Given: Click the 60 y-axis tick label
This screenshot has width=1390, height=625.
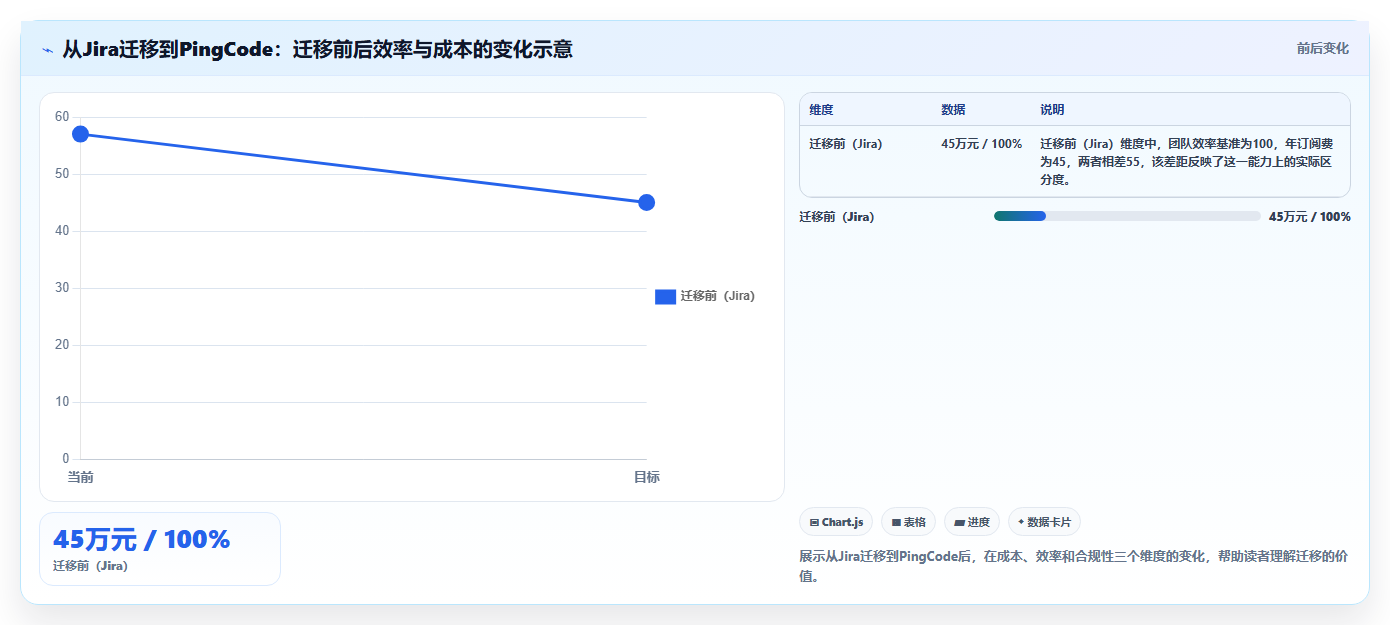Looking at the screenshot, I should pyautogui.click(x=62, y=117).
